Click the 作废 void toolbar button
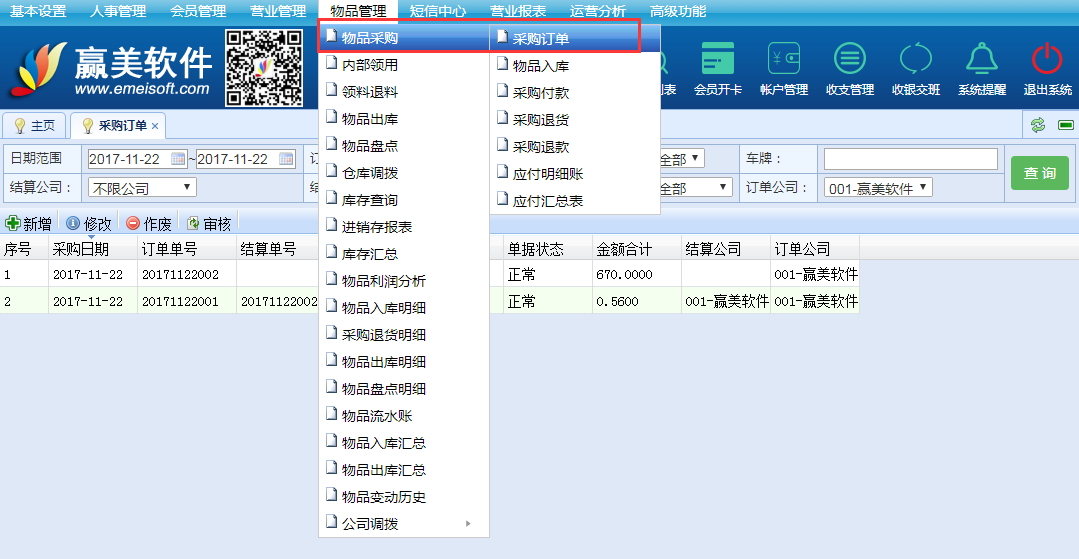 point(149,223)
